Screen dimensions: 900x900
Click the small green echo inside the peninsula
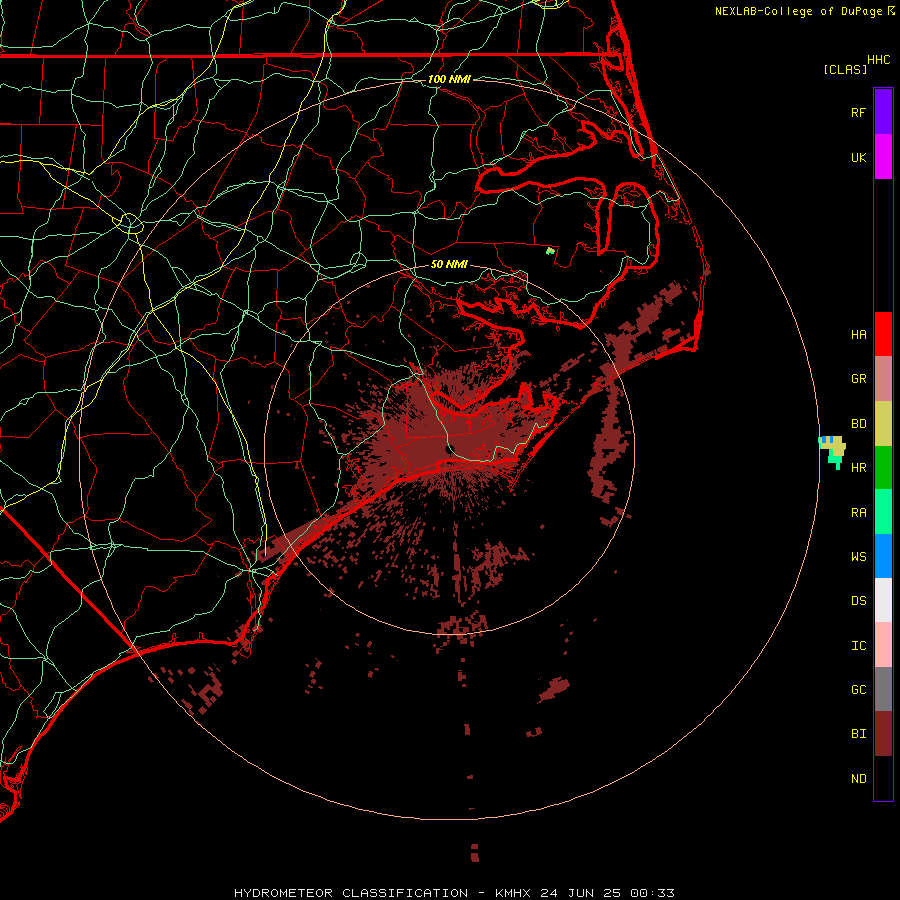tap(550, 251)
